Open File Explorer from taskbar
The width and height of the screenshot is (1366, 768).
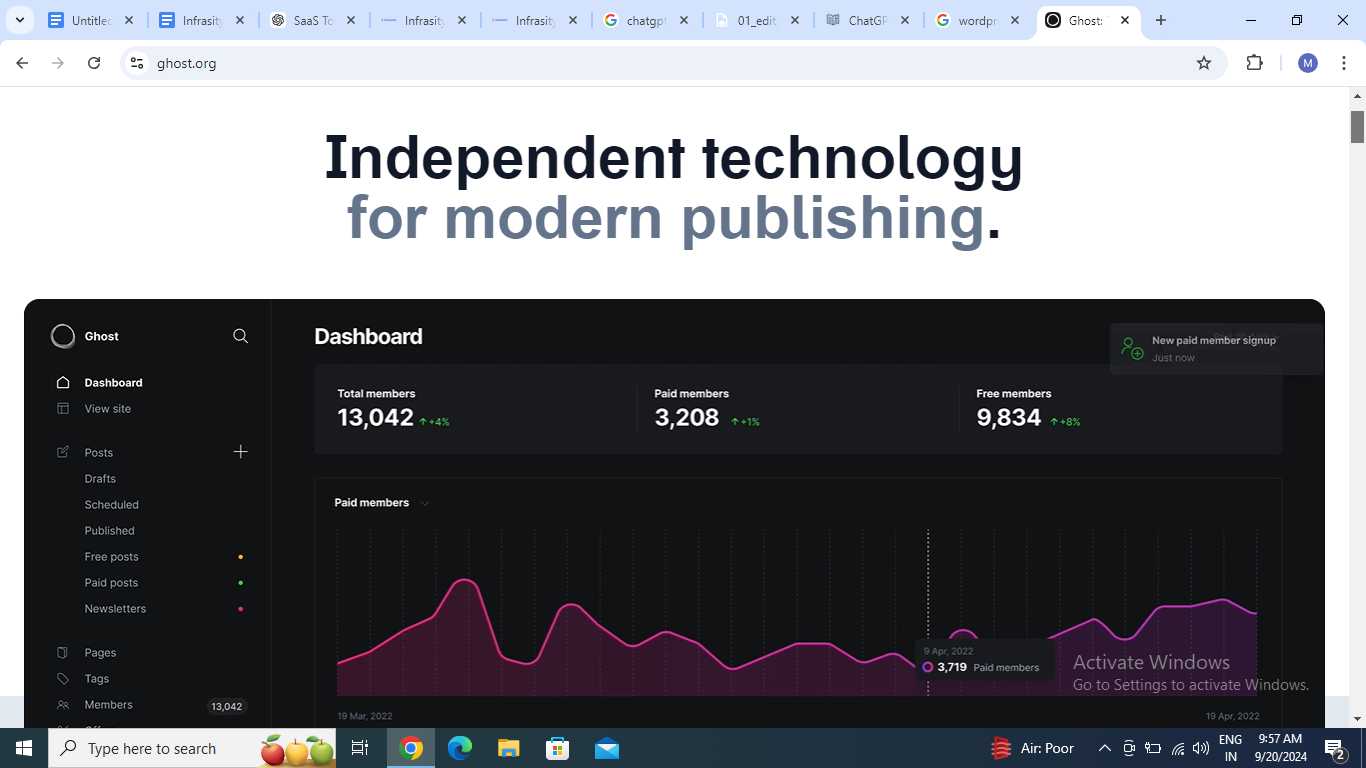point(509,748)
